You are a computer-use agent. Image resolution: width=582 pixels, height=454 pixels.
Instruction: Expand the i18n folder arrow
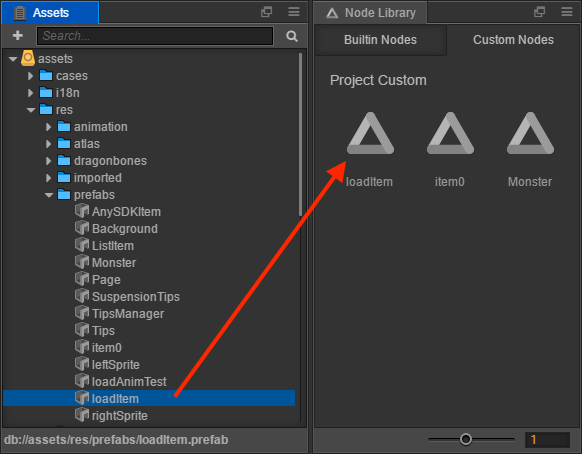pos(30,93)
